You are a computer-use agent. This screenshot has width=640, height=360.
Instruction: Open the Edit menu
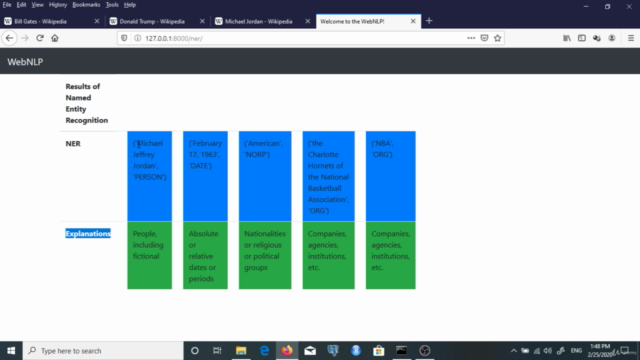(x=21, y=5)
